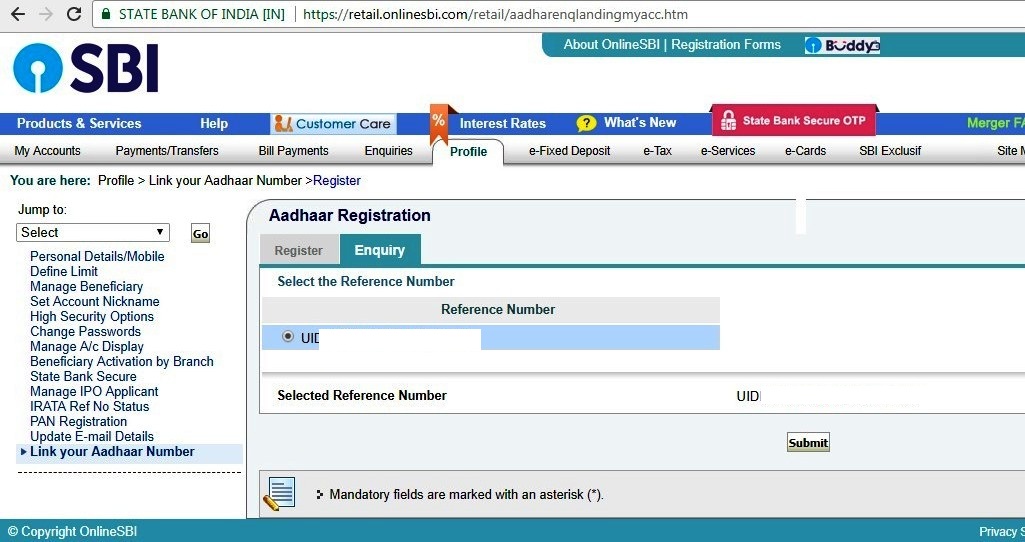The height and width of the screenshot is (542, 1025).
Task: Reload the page with browser refresh icon
Action: tap(73, 15)
